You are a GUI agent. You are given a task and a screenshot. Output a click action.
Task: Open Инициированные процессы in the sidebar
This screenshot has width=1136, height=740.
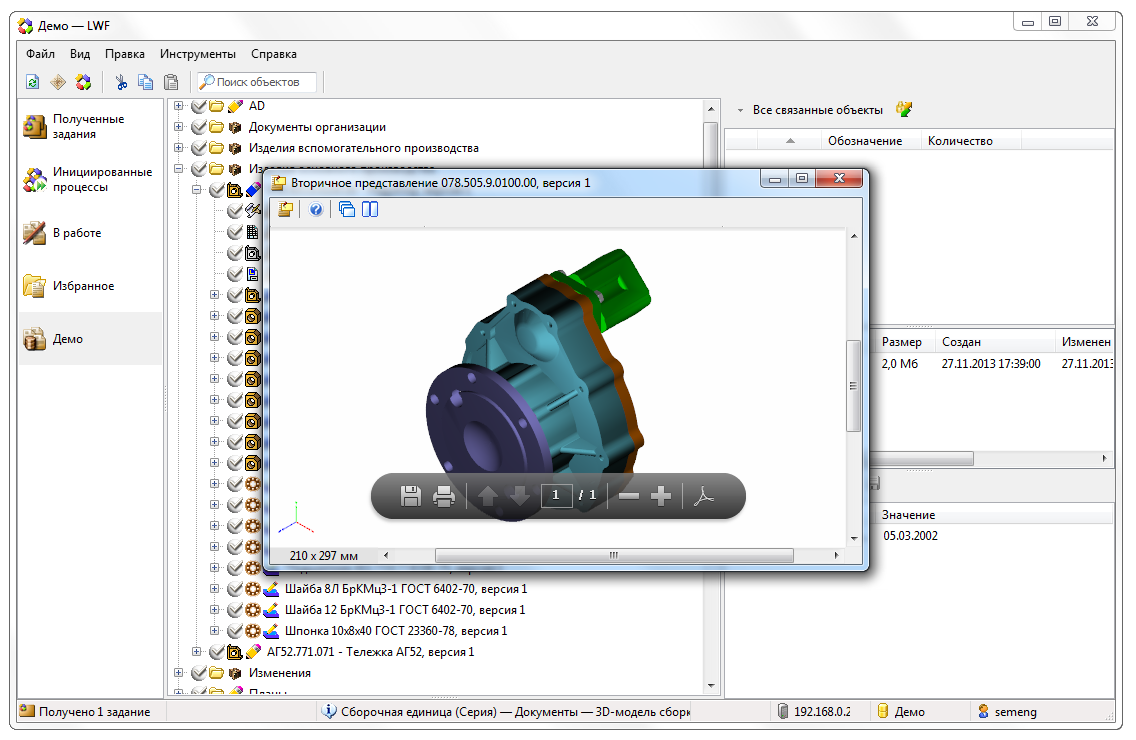91,180
